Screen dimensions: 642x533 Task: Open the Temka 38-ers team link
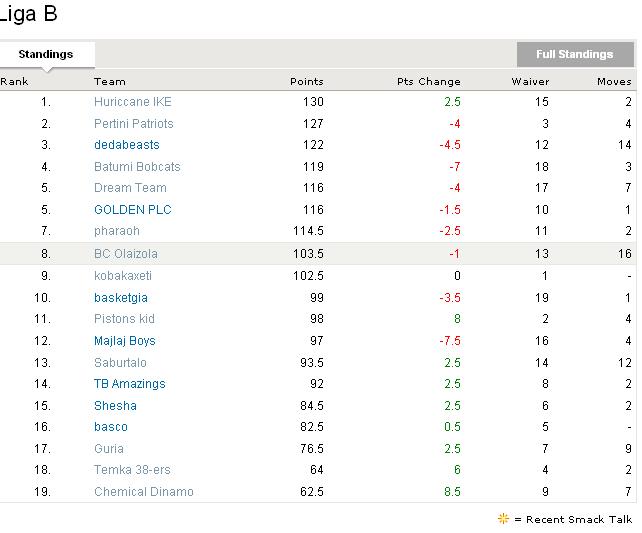click(130, 470)
